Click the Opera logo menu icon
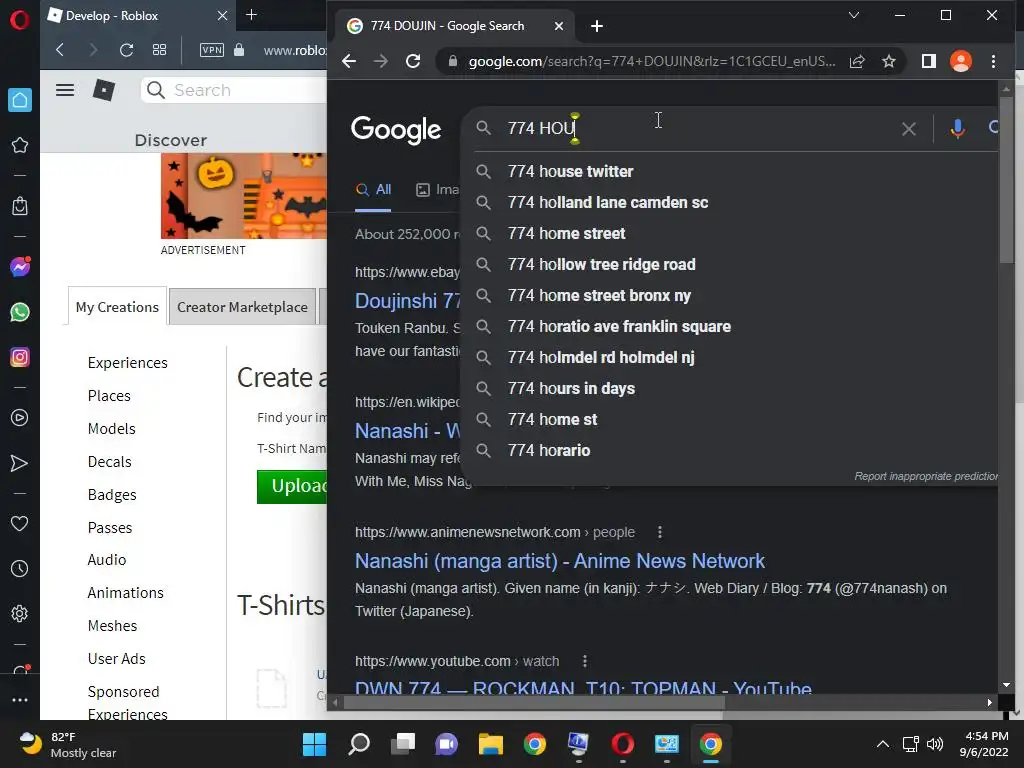Screen dimensions: 1024x768 tap(19, 19)
